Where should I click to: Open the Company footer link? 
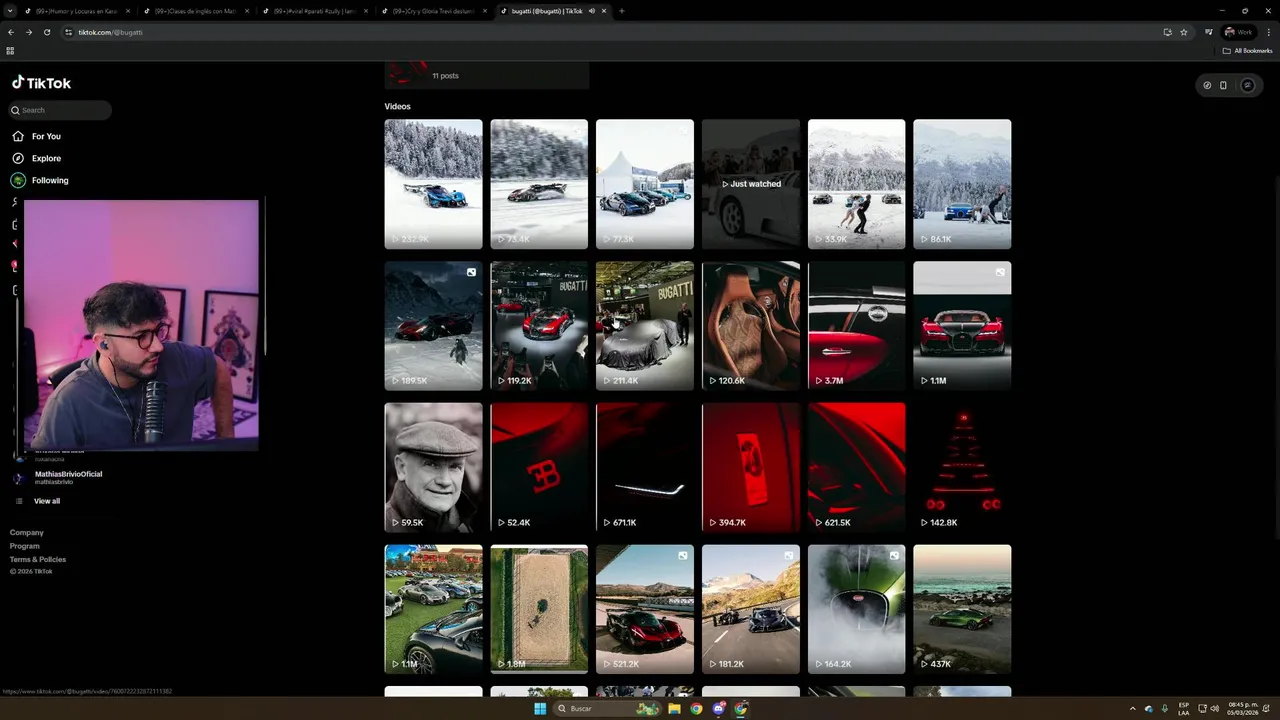[x=27, y=533]
